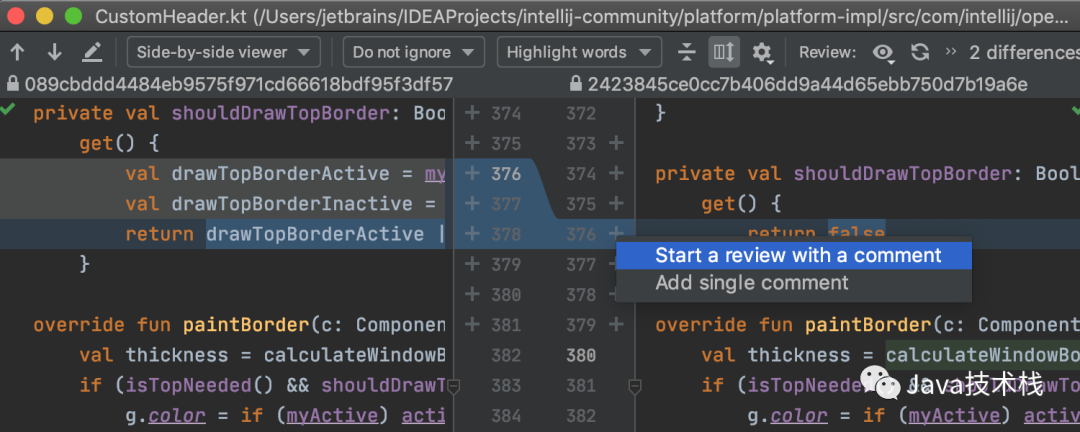The height and width of the screenshot is (432, 1080).
Task: Add comment plus icon at line 381 left
Action: pyautogui.click(x=472, y=325)
